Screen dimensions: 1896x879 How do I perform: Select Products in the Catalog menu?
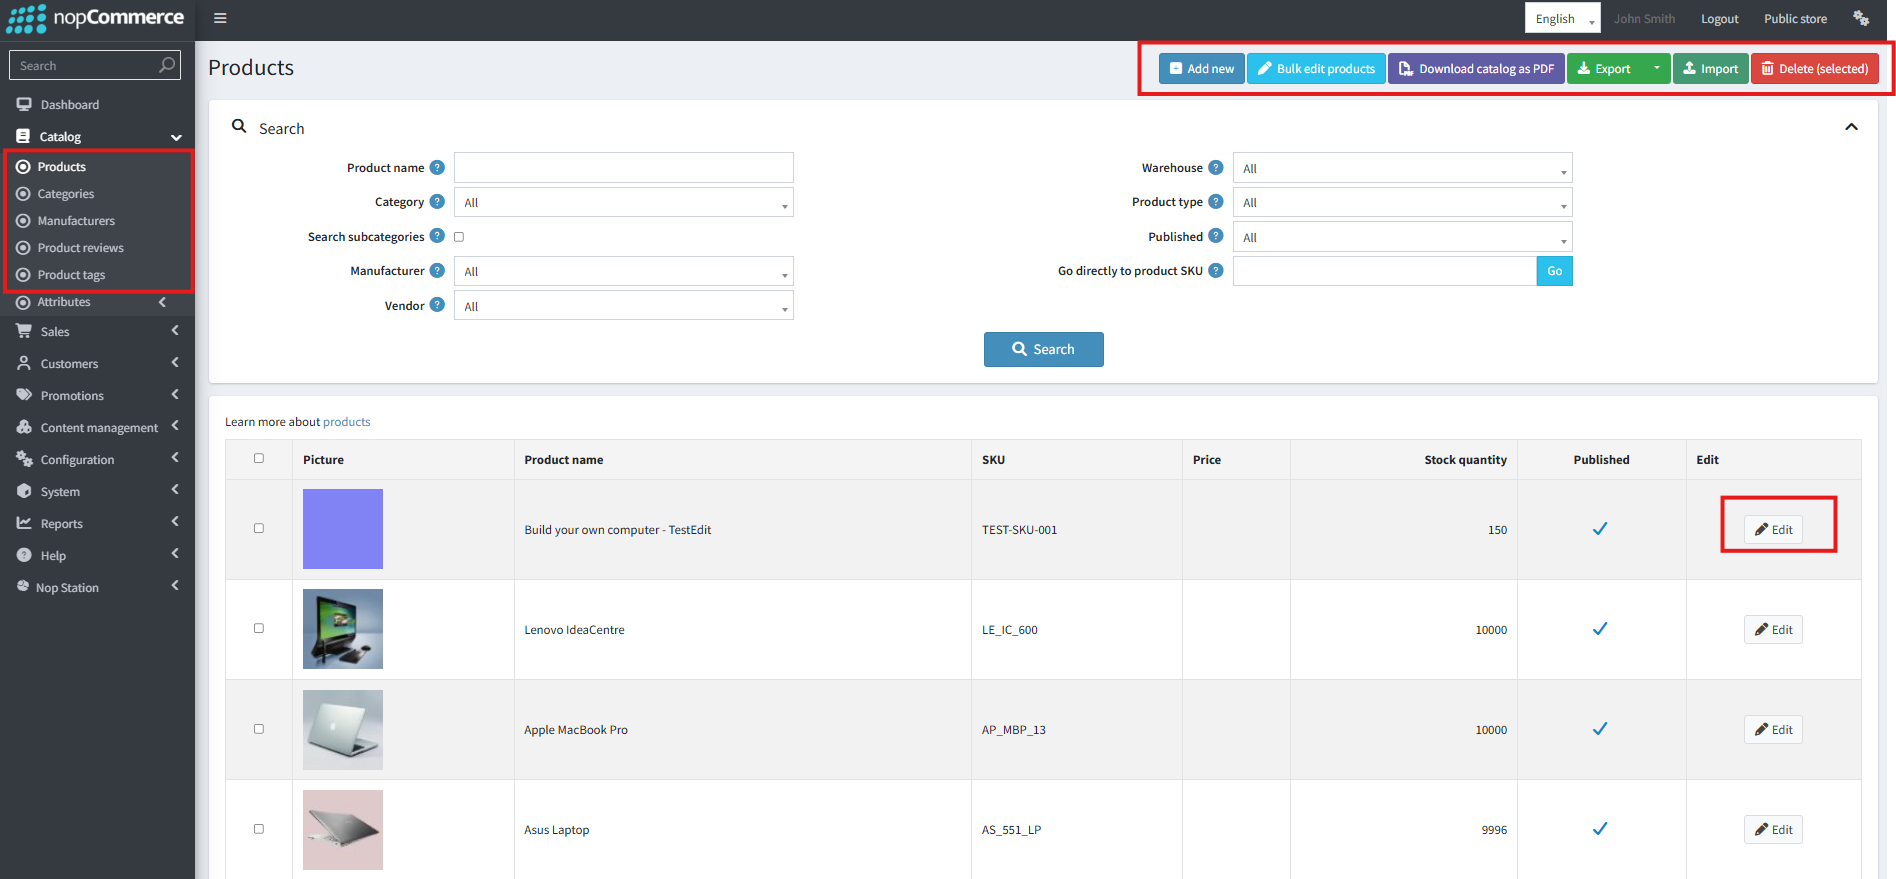(62, 167)
